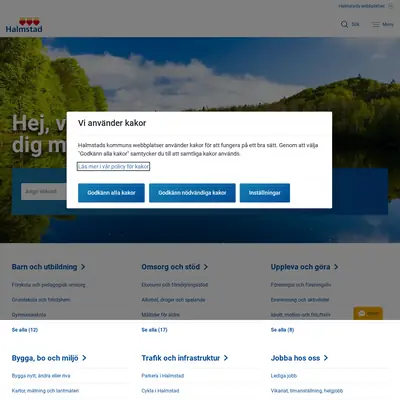400x400 pixels.
Task: Open Cykla i Halmstad link
Action: point(160,391)
